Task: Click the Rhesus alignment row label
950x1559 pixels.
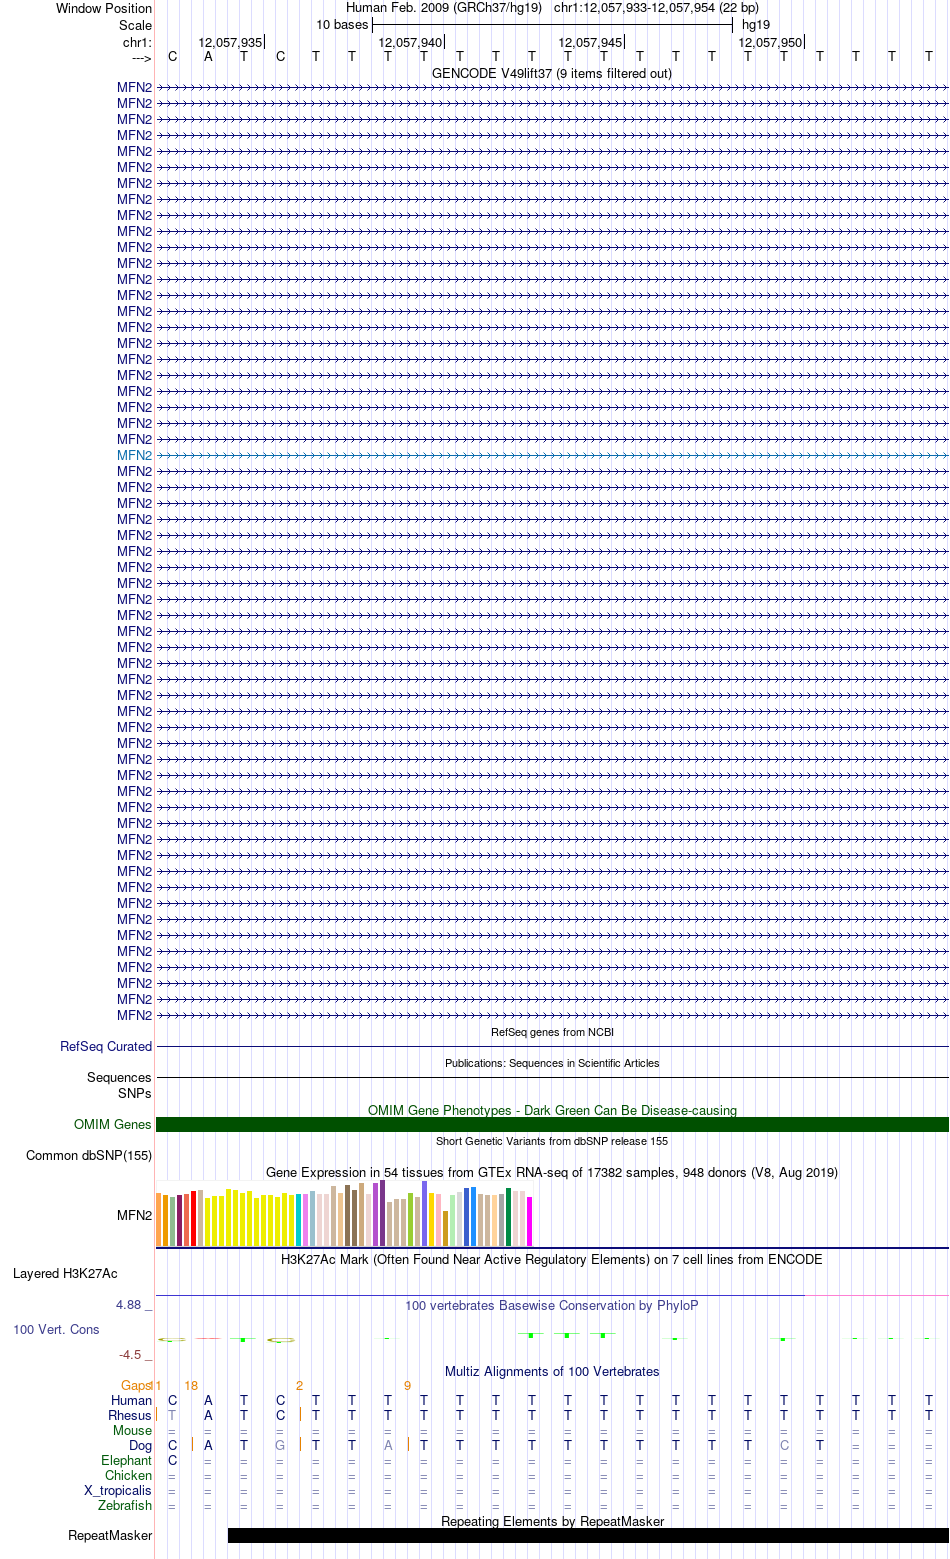Action: point(130,1415)
